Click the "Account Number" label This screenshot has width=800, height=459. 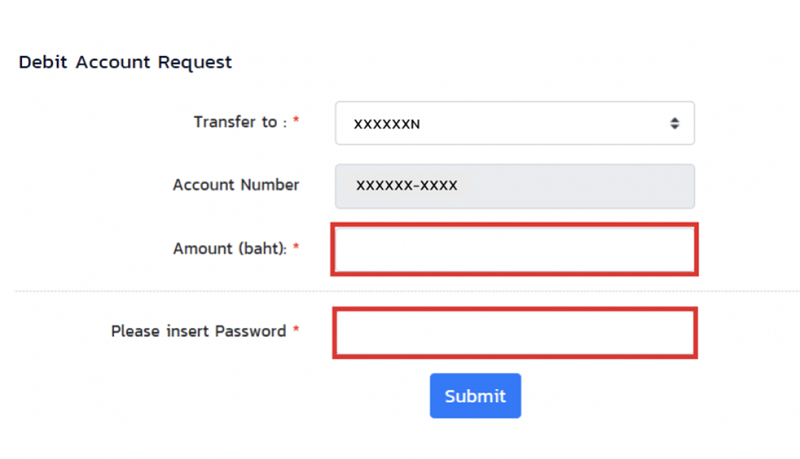(236, 185)
